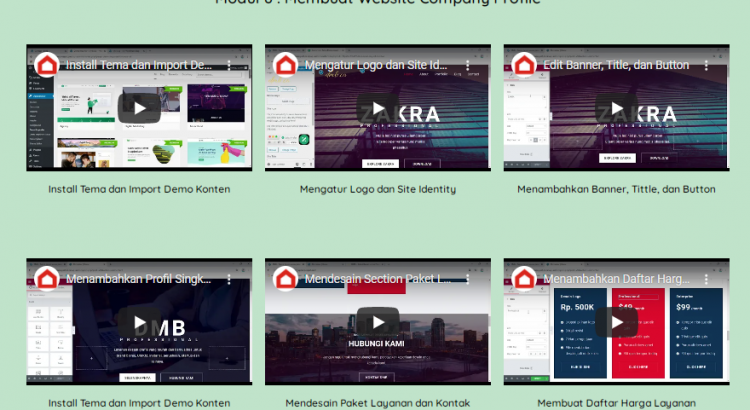Open three-dot menu on the Menambahkan Profil video
This screenshot has width=750, height=410.
[x=229, y=279]
